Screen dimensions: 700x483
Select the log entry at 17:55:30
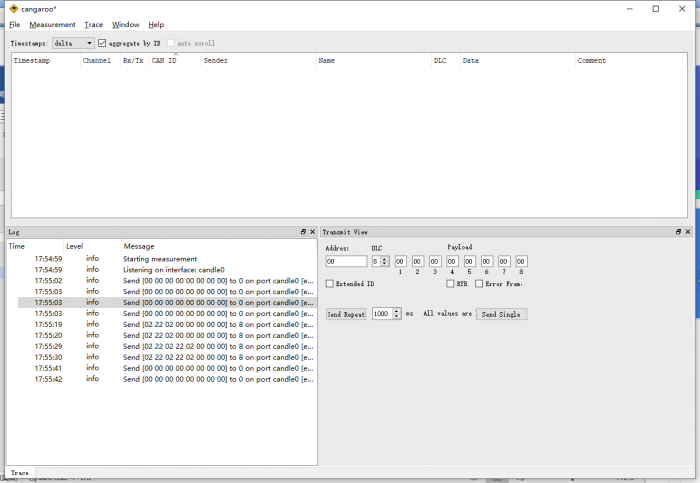click(167, 357)
